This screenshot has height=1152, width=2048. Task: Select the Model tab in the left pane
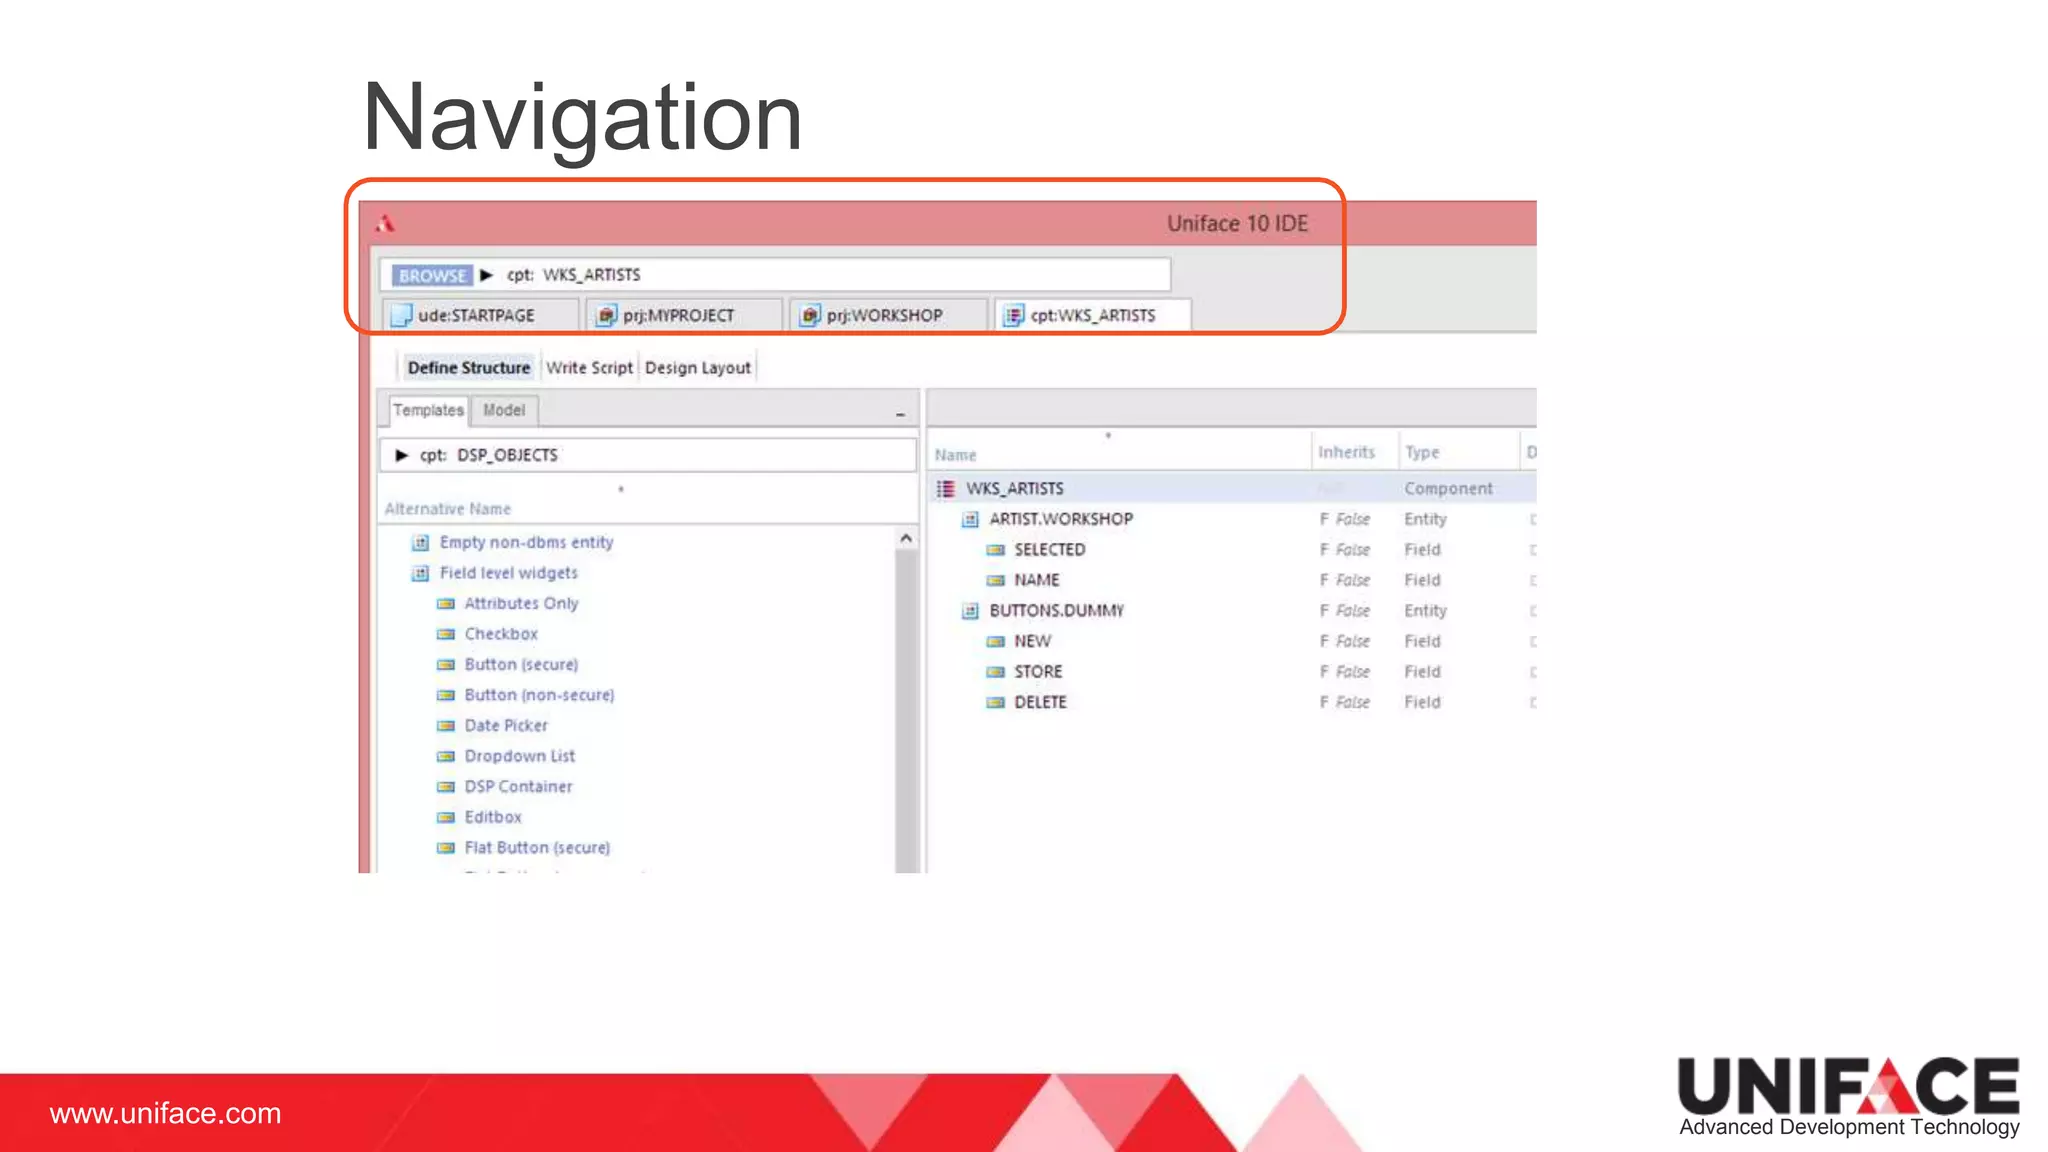pos(504,410)
